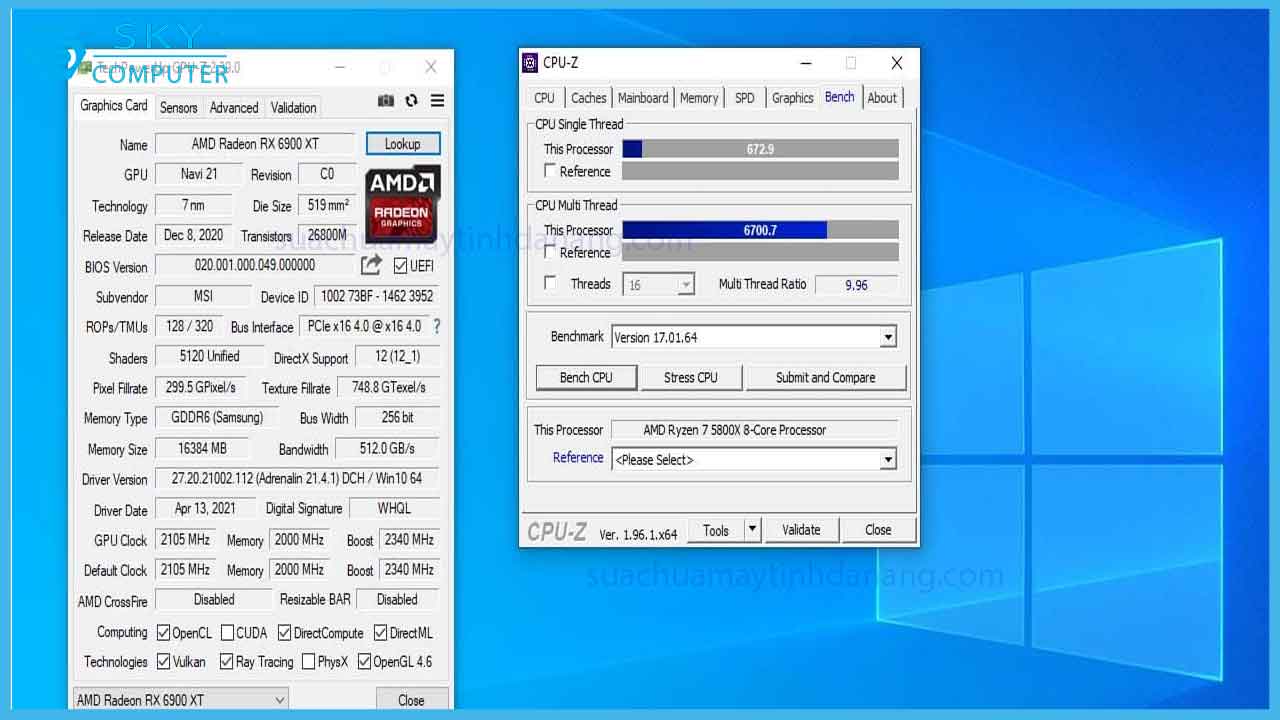Viewport: 1280px width, 720px height.
Task: Switch to the Sensors tab
Action: tap(178, 107)
